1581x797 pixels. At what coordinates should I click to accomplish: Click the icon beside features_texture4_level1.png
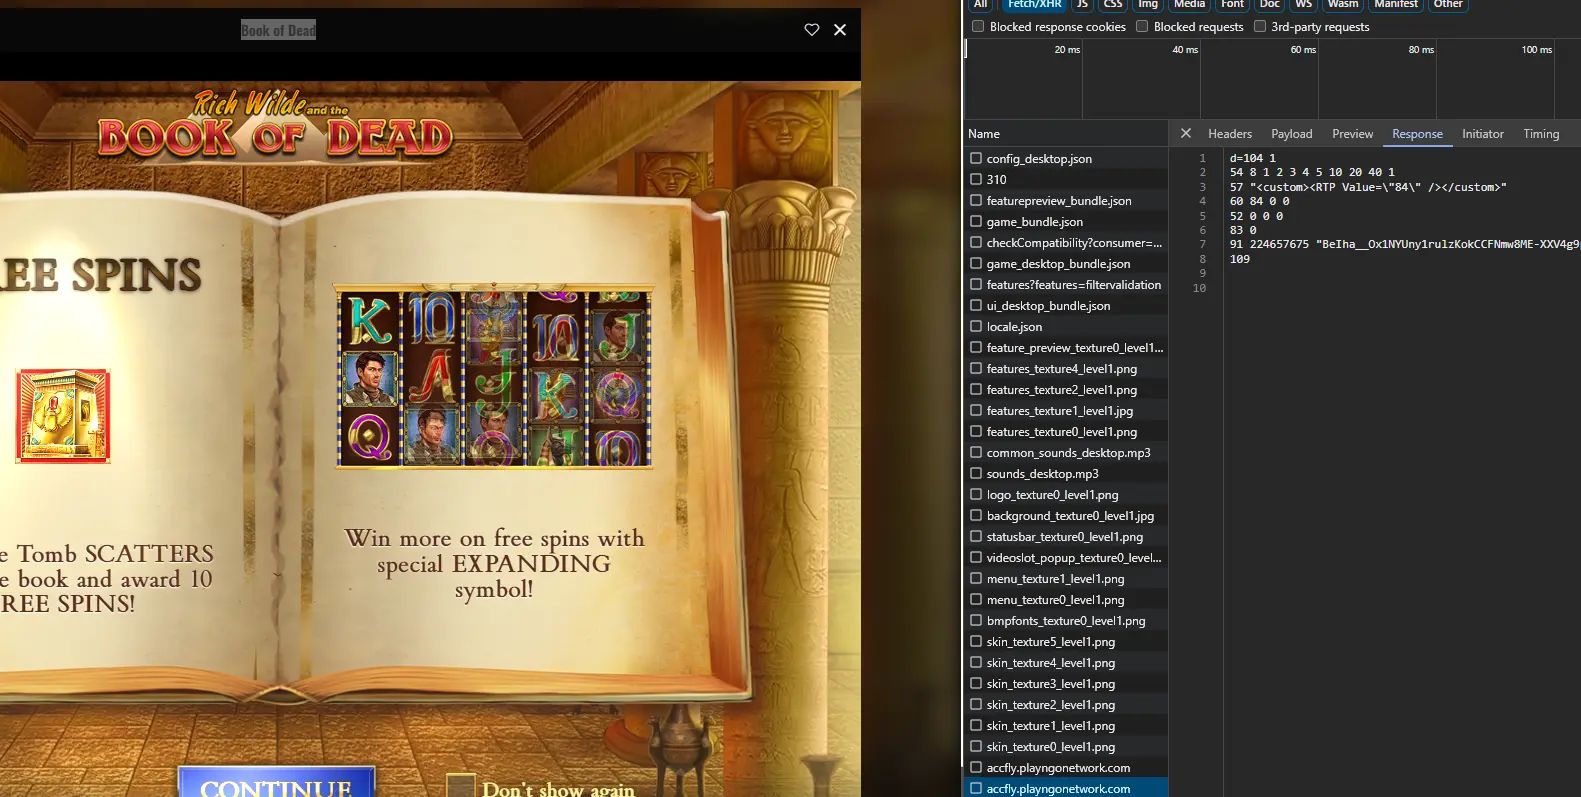click(x=976, y=368)
